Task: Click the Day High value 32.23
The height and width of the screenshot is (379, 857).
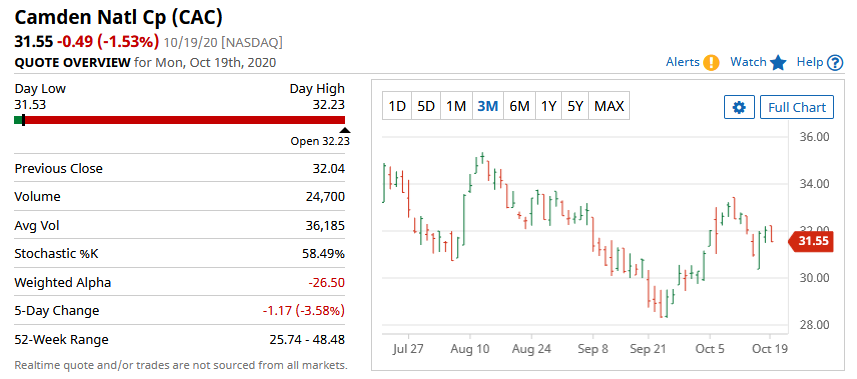Action: click(x=328, y=104)
